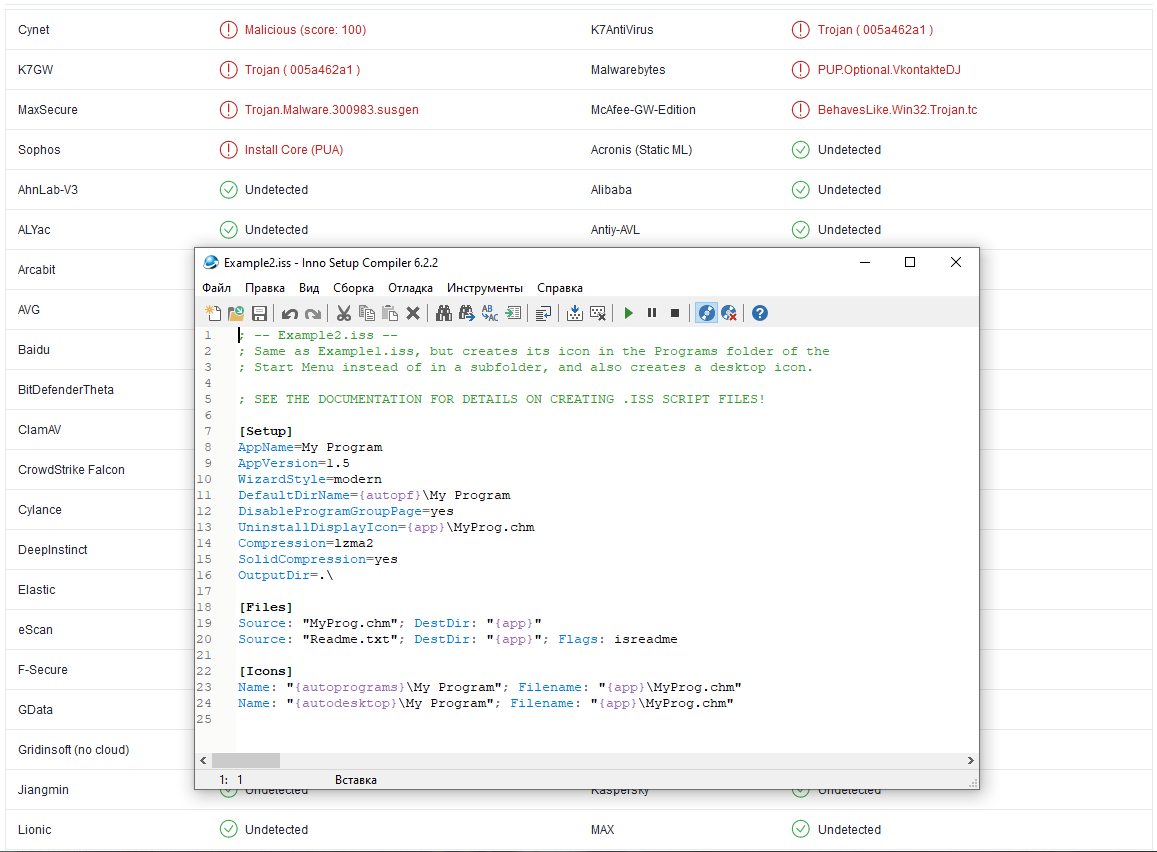Toggle word wrap toolbar icon
The image size is (1157, 852).
(x=544, y=314)
